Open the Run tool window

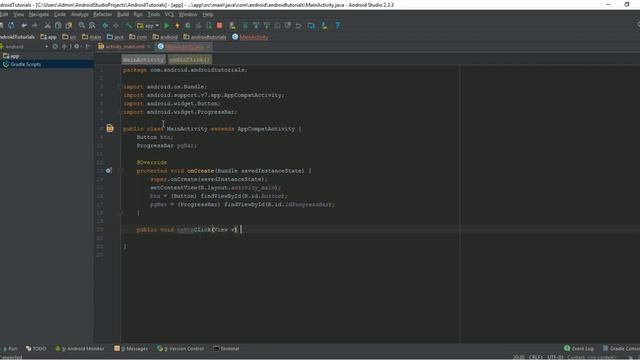pos(10,349)
